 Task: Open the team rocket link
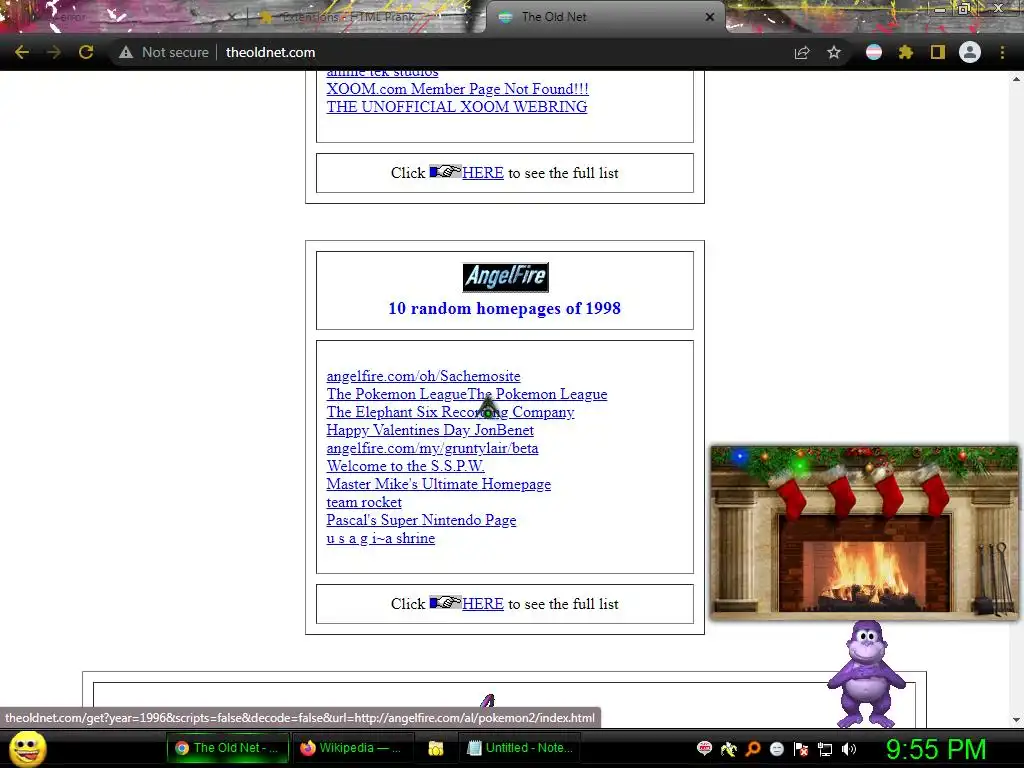pos(364,502)
